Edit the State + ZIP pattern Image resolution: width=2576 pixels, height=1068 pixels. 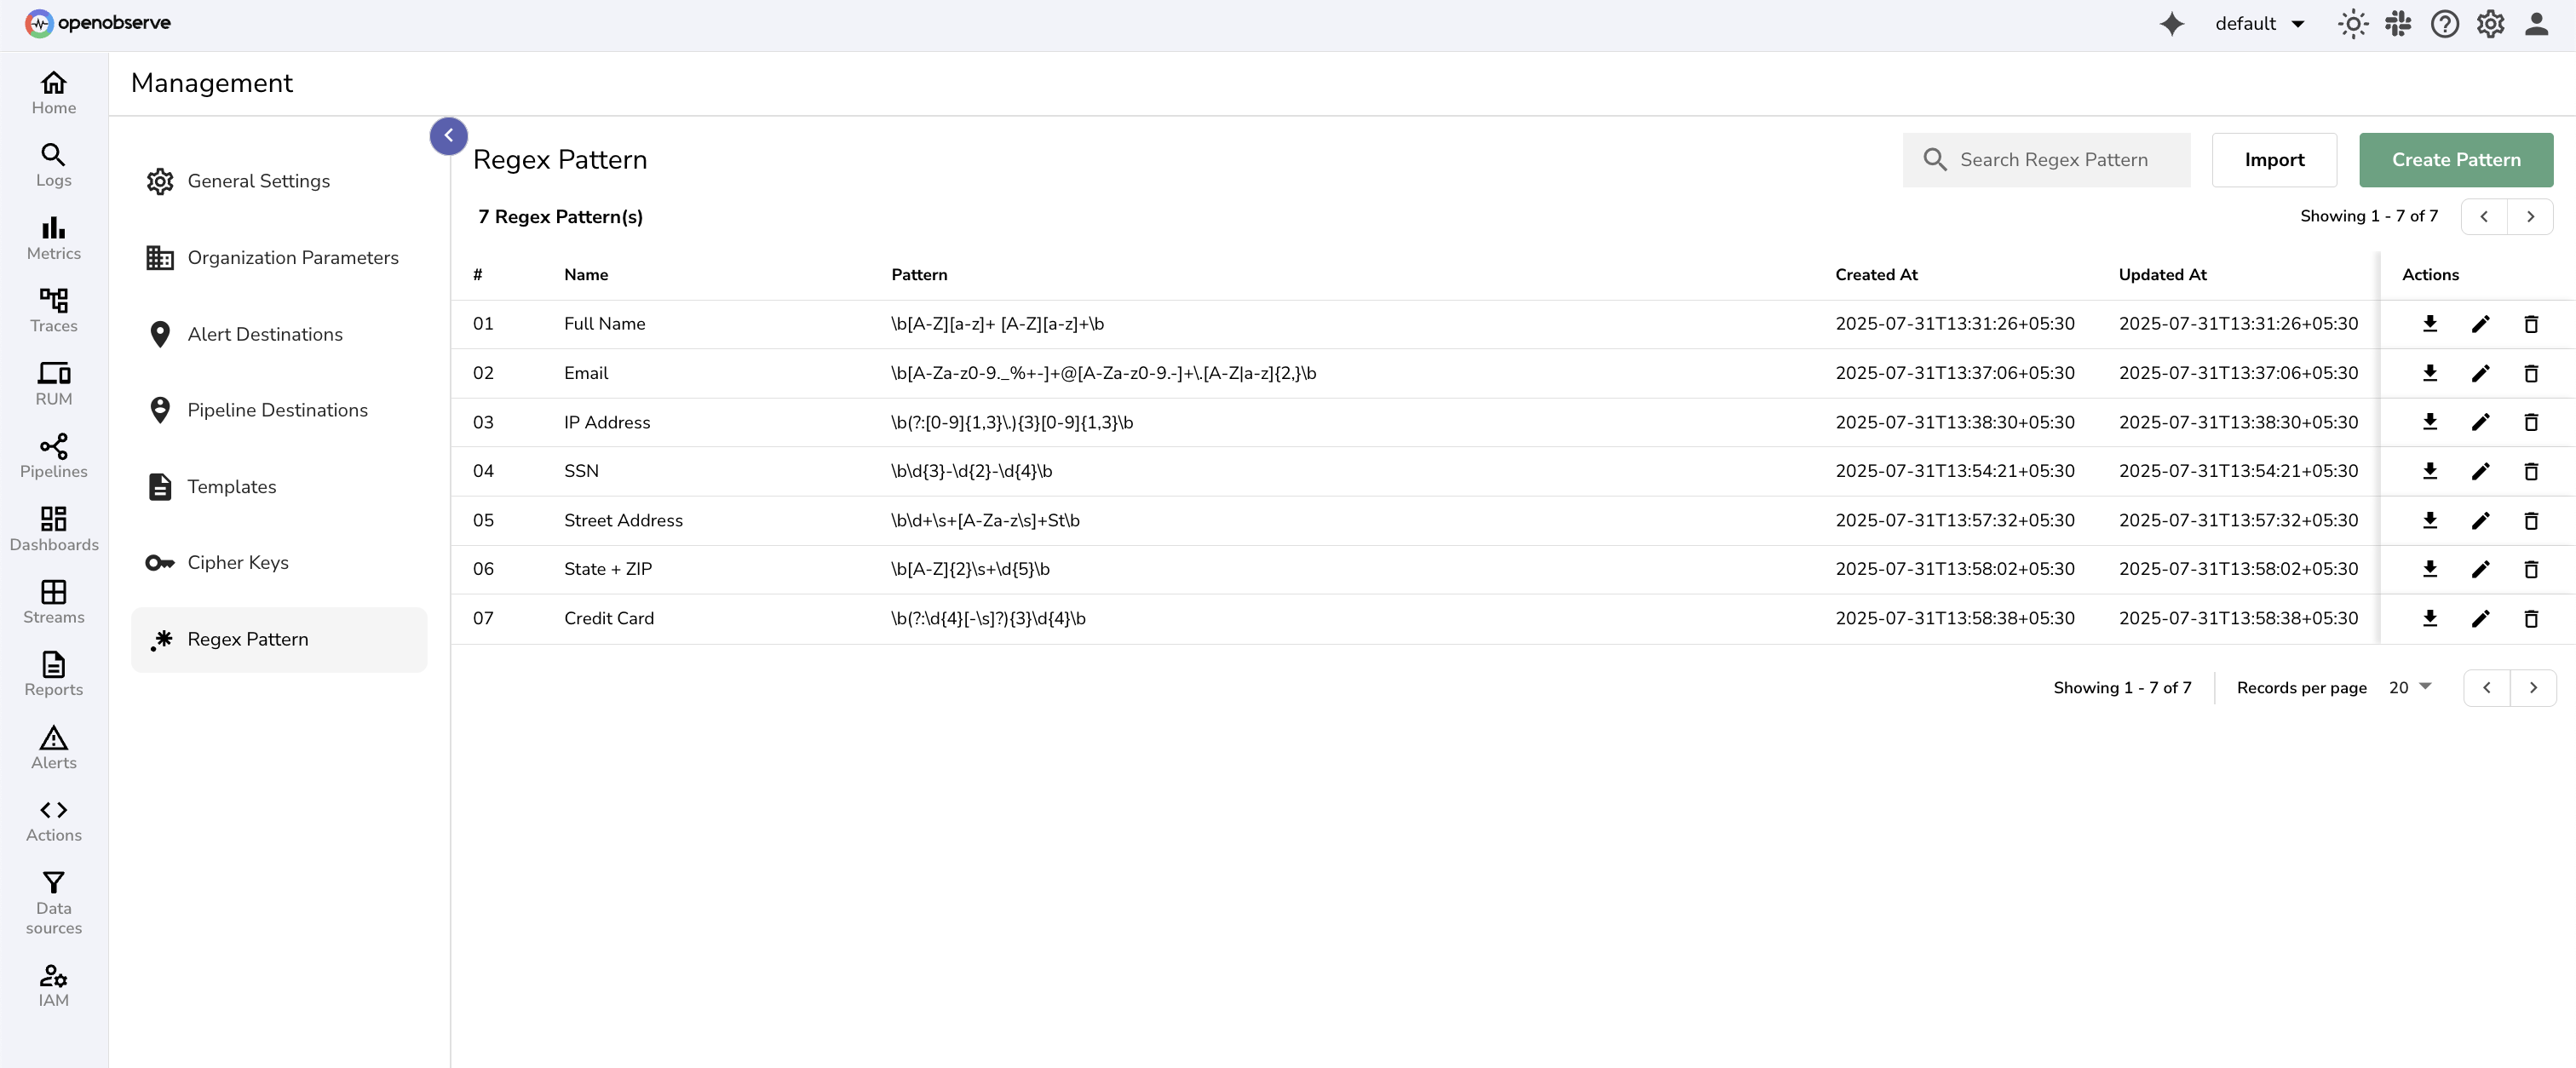pyautogui.click(x=2480, y=570)
